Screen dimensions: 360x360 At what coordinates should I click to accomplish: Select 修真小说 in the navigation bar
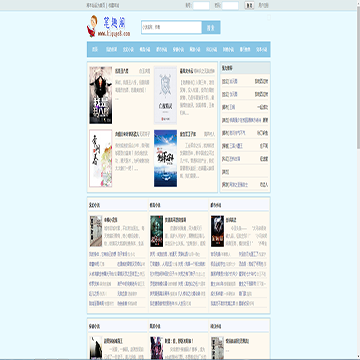tap(145, 49)
